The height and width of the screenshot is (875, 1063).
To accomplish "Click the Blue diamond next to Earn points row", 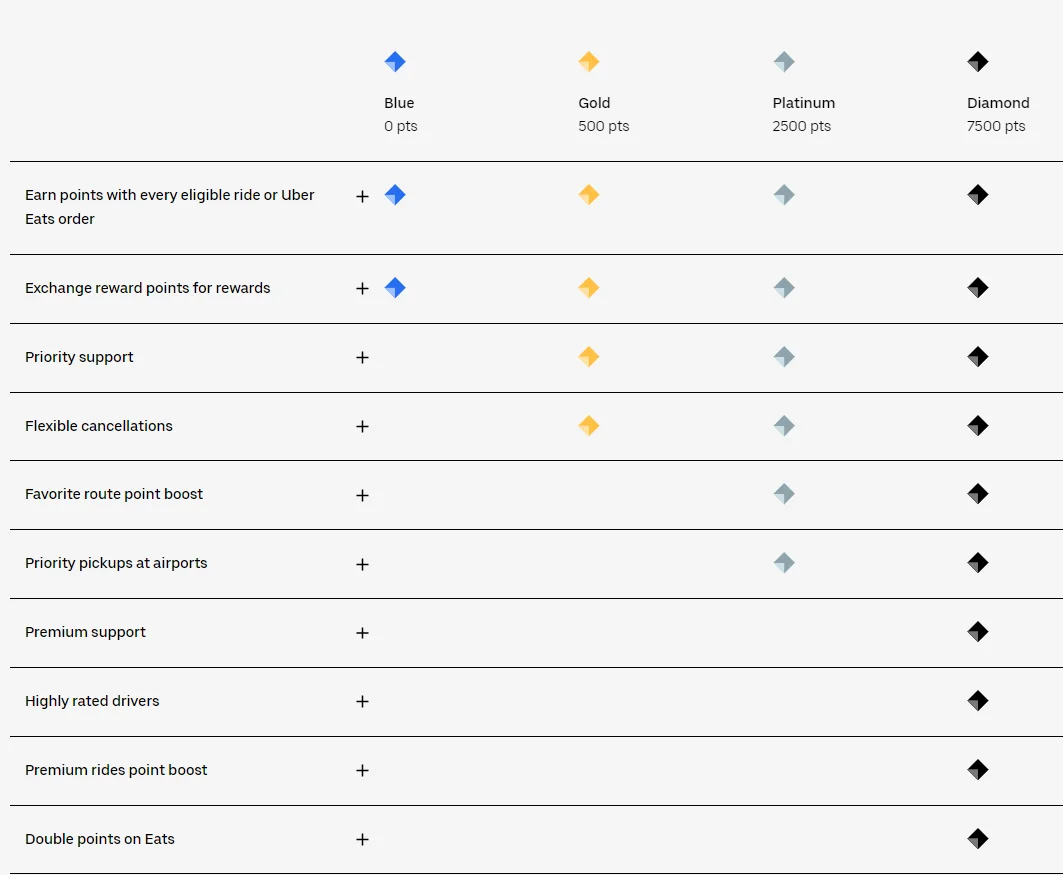I will coord(395,195).
